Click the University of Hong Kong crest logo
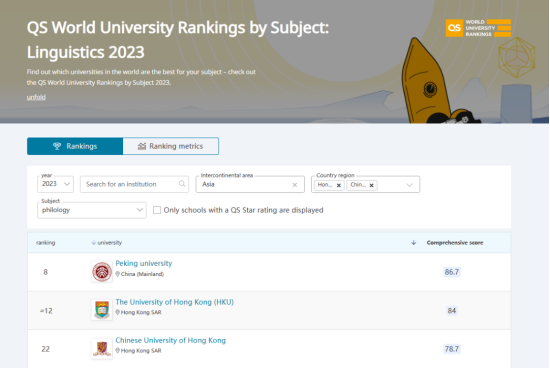 pyautogui.click(x=102, y=310)
